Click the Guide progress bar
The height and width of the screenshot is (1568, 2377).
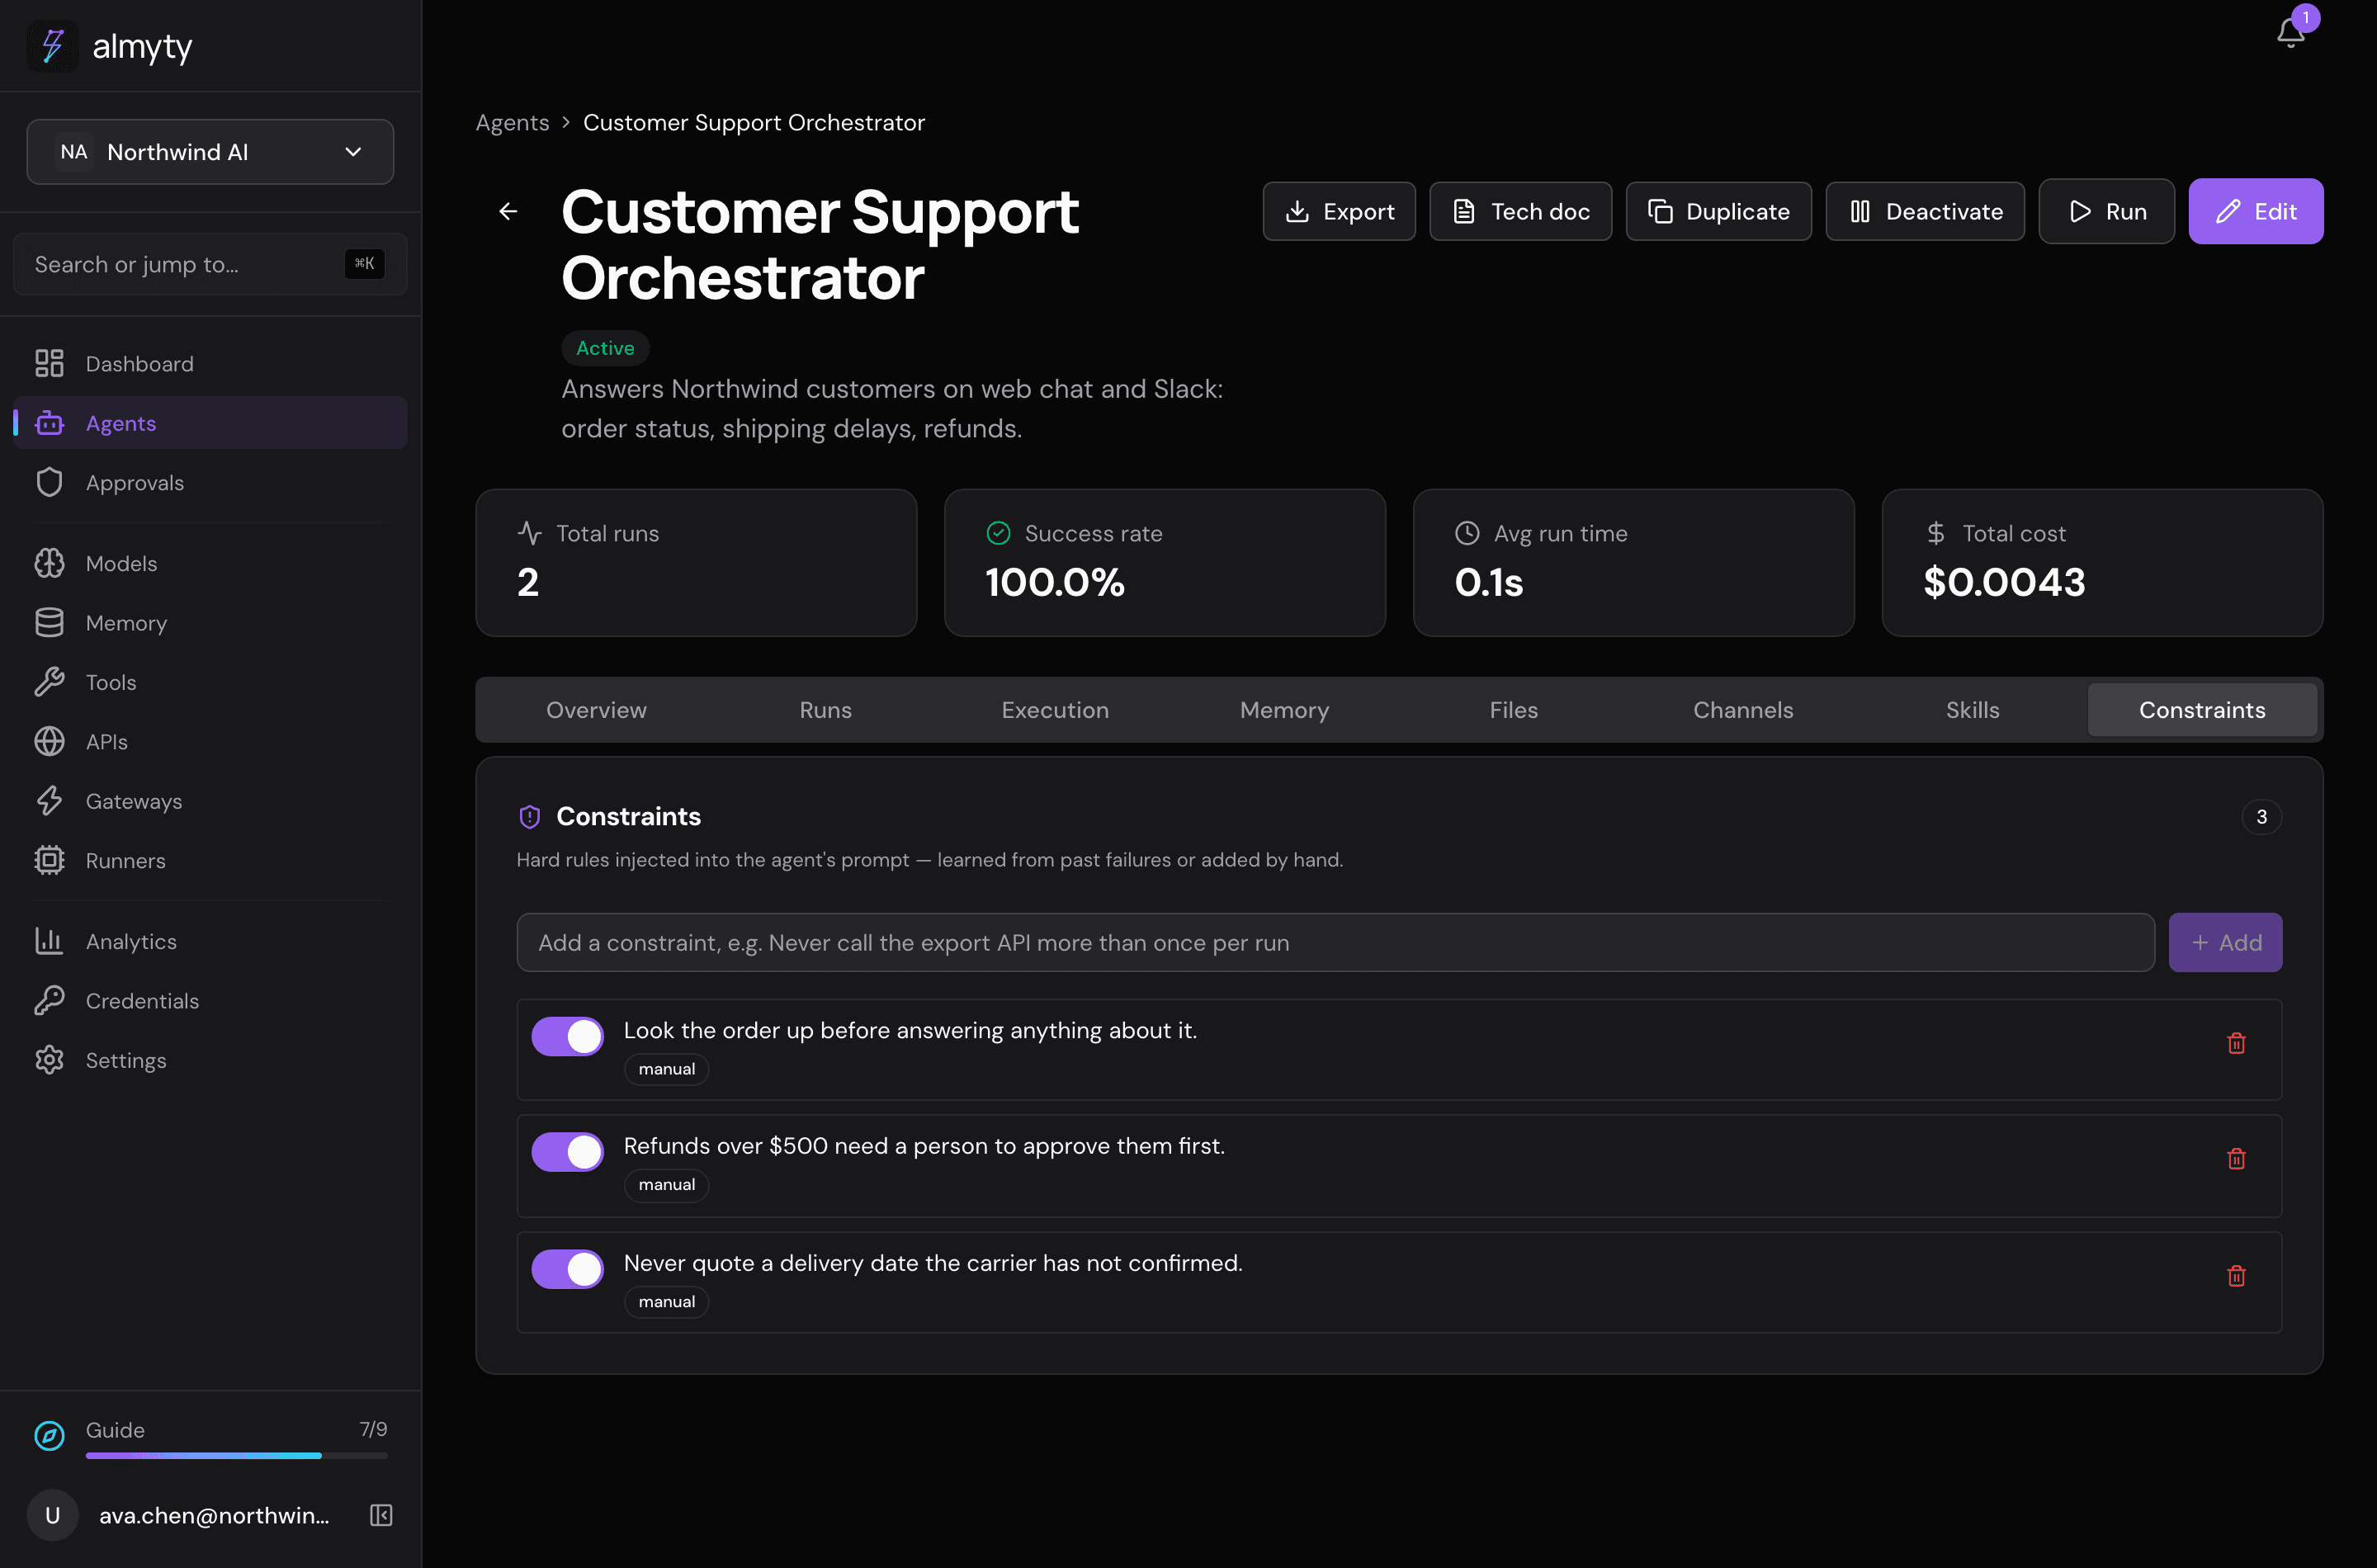coord(236,1455)
